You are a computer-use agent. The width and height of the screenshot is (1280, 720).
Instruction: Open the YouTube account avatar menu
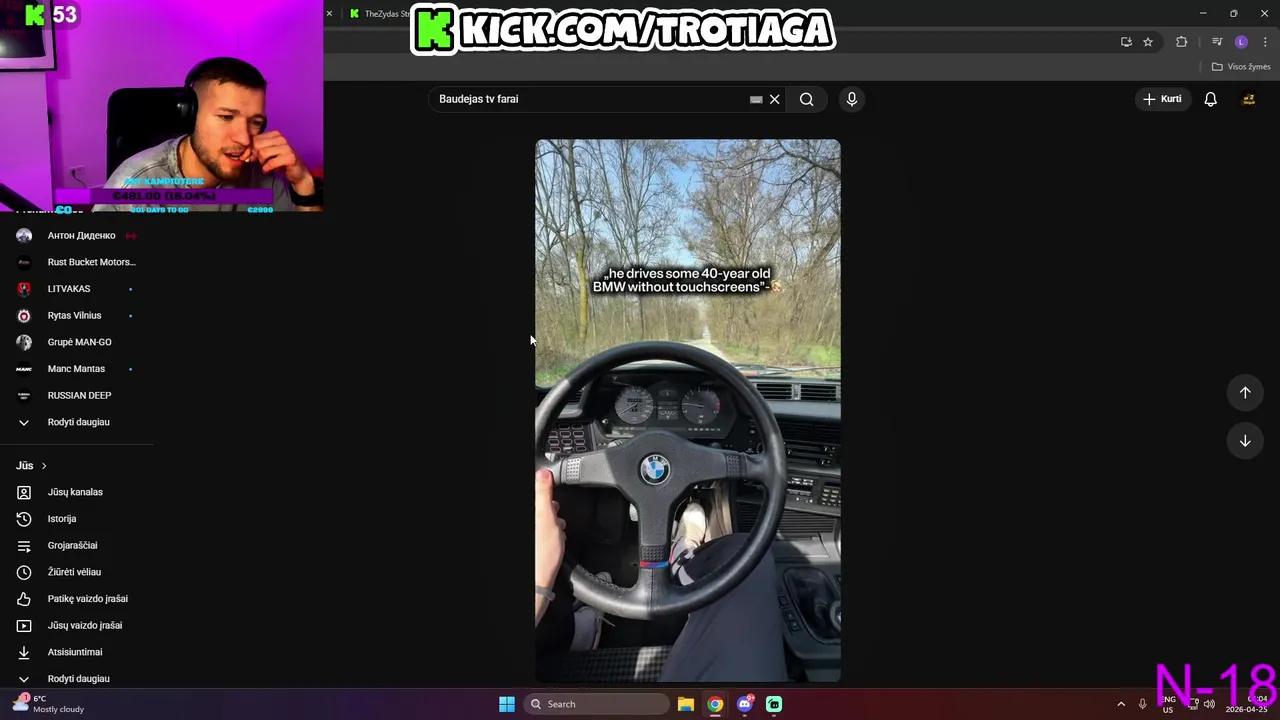pyautogui.click(x=1248, y=99)
